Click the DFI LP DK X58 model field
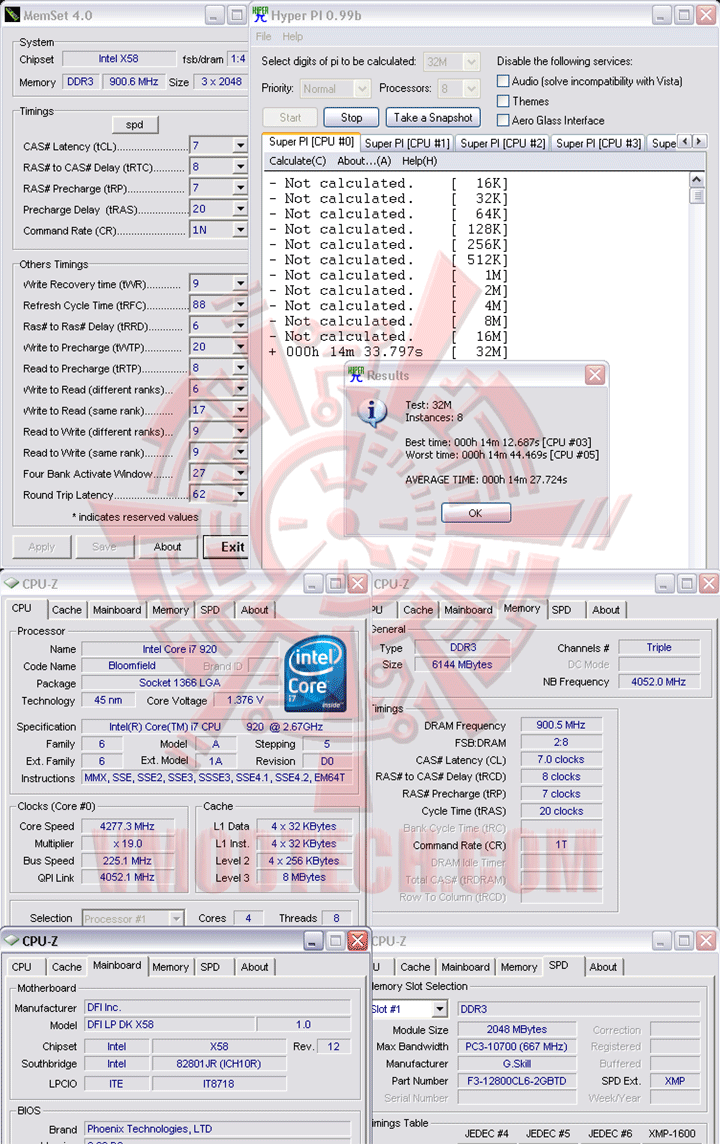 pyautogui.click(x=169, y=1024)
